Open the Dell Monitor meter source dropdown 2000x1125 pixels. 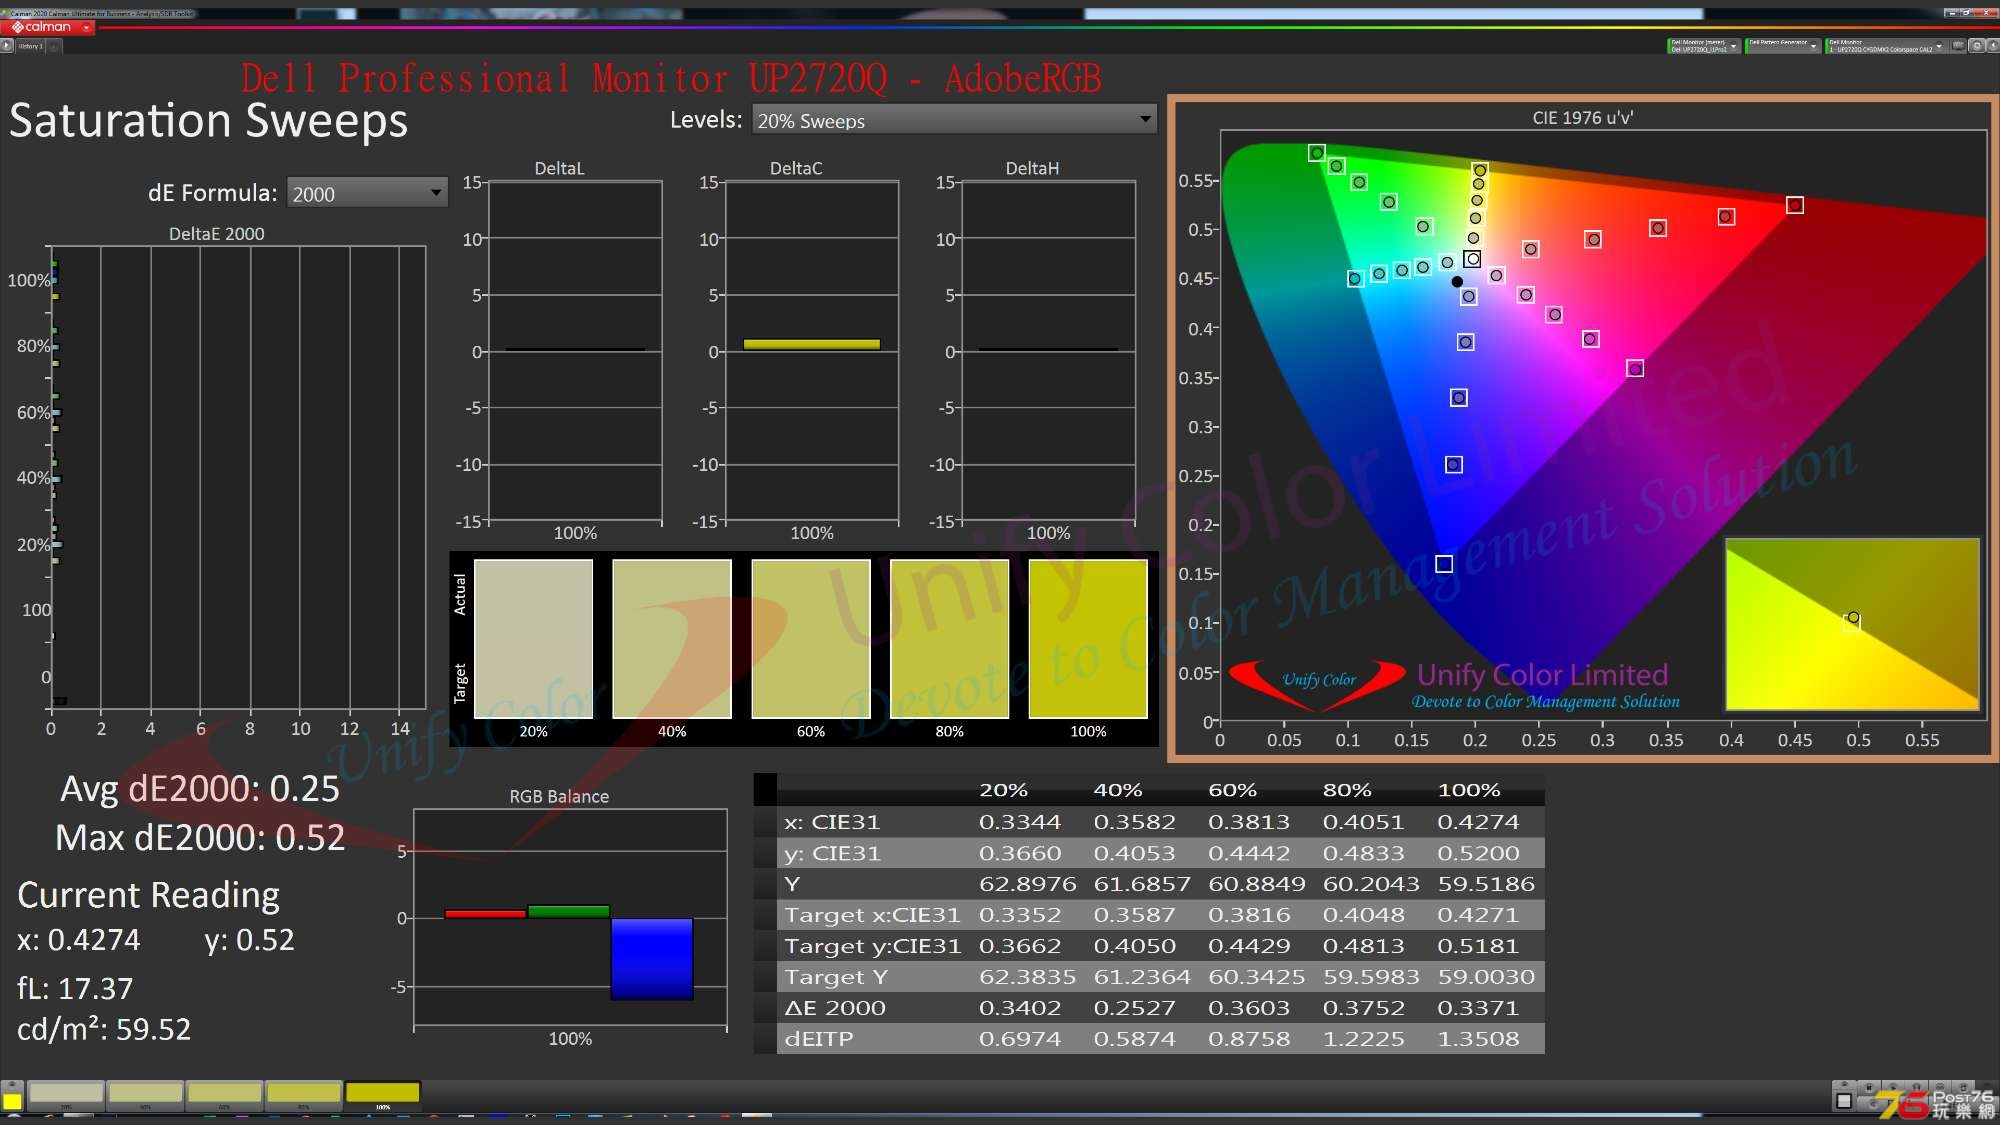click(x=1703, y=46)
